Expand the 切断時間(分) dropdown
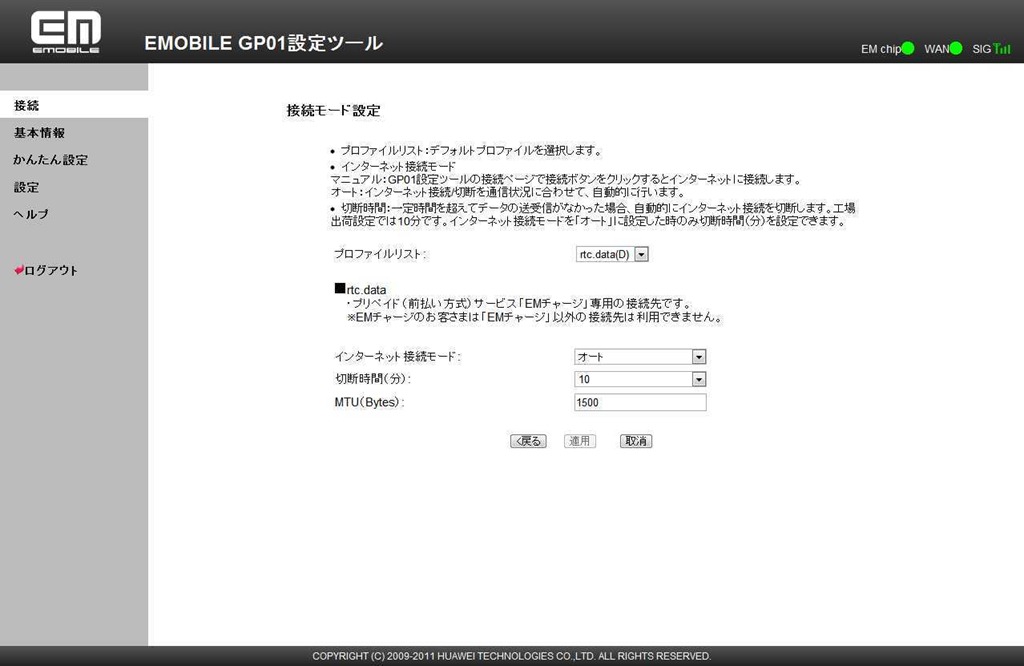1024x666 pixels. click(640, 379)
